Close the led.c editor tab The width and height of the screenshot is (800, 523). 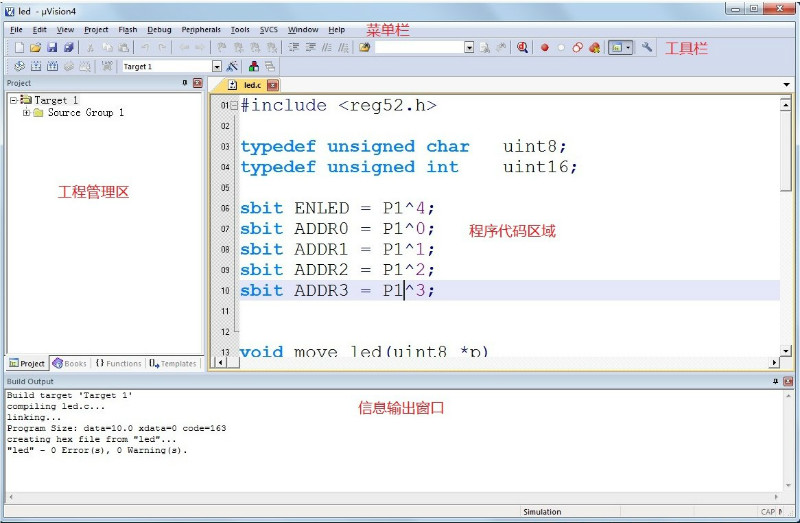272,86
